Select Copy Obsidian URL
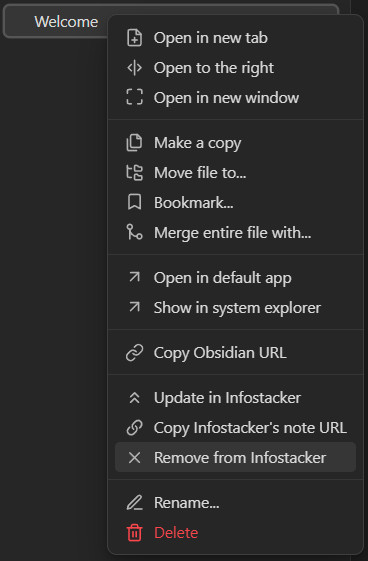 (x=235, y=353)
